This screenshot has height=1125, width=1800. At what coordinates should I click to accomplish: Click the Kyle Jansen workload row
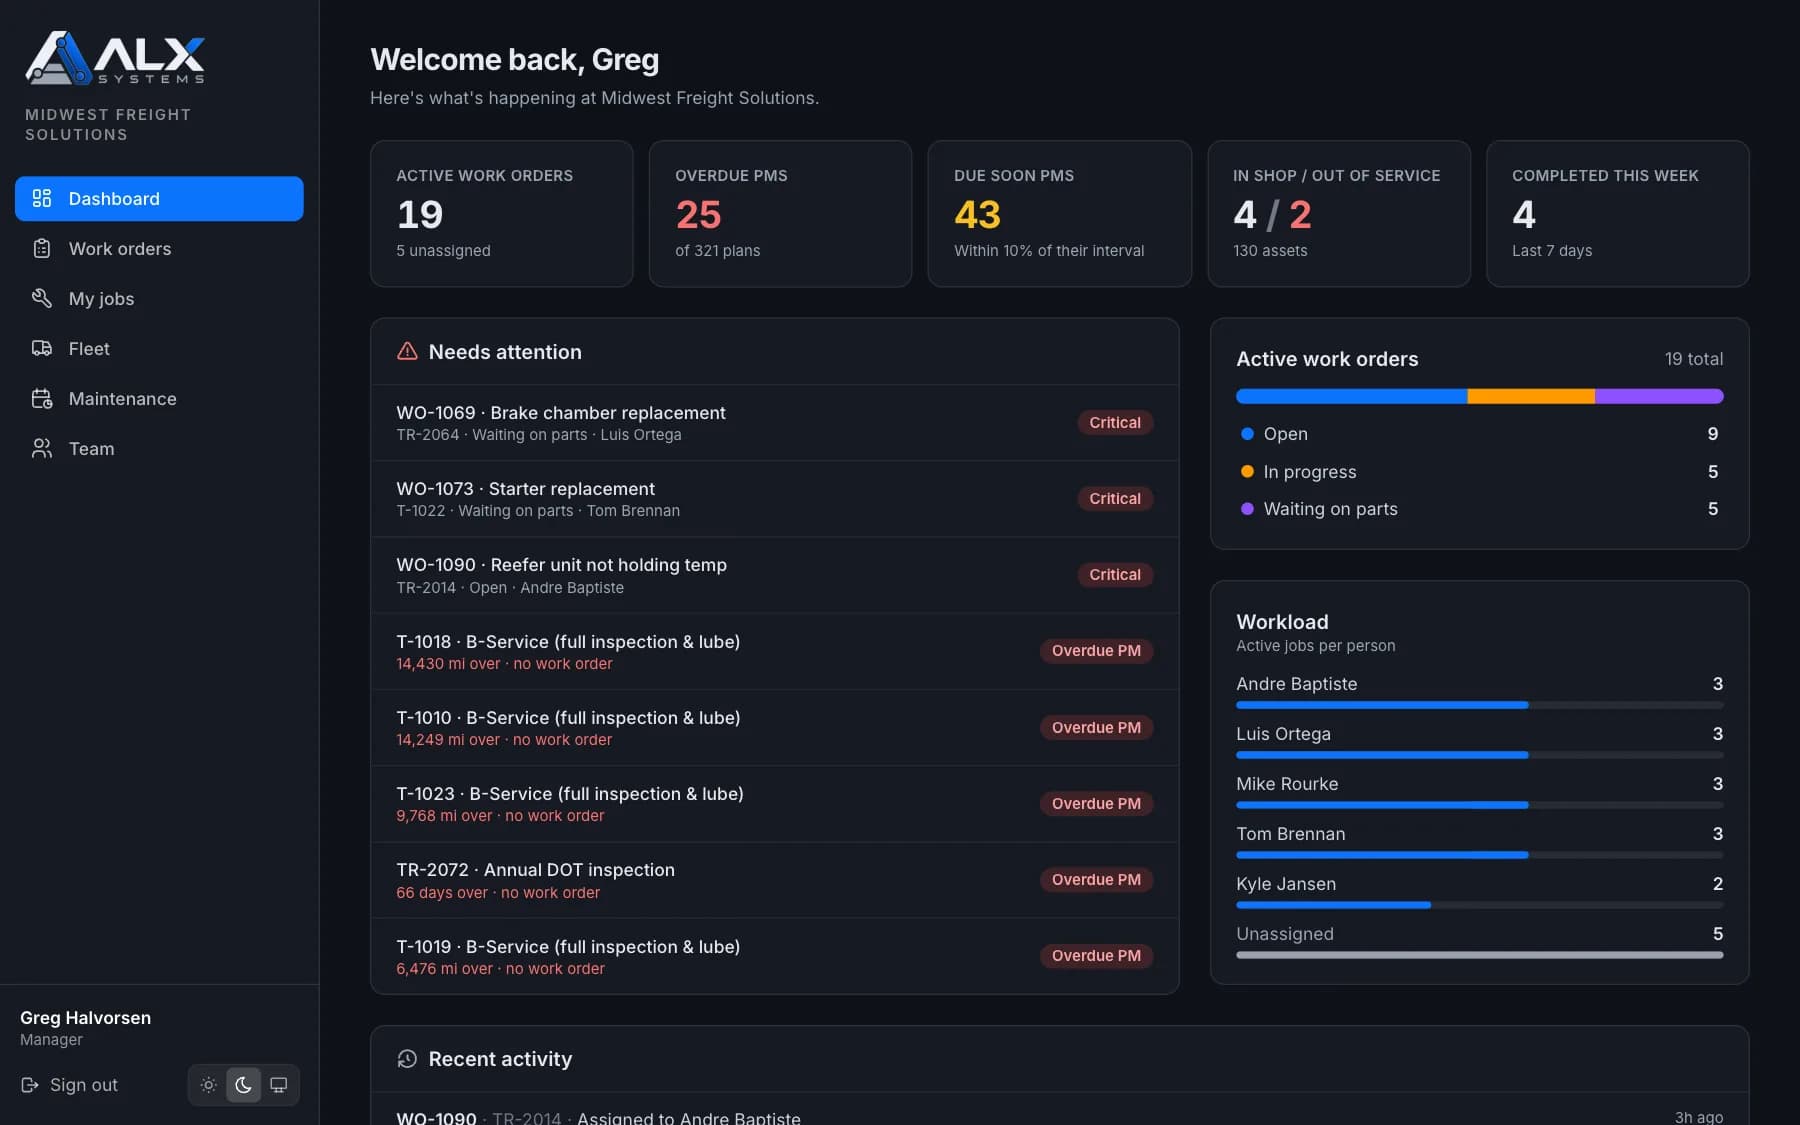(1479, 892)
